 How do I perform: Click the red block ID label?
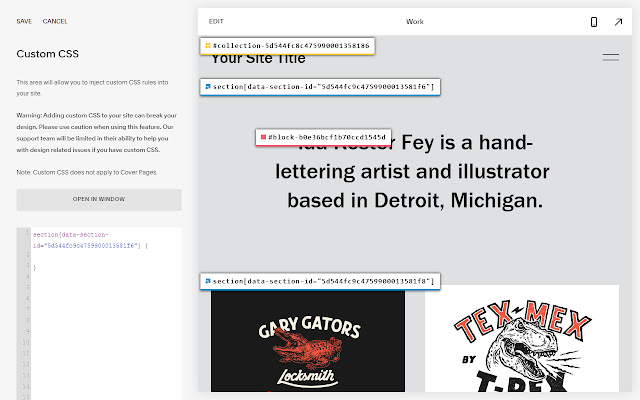[x=323, y=137]
